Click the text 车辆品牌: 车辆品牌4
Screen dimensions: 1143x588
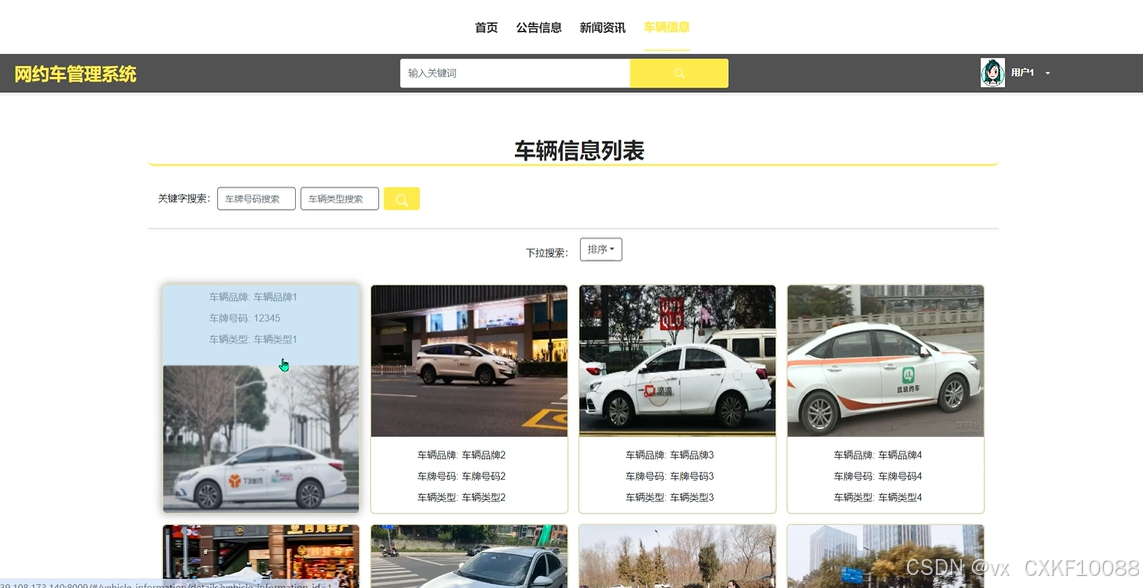click(878, 455)
